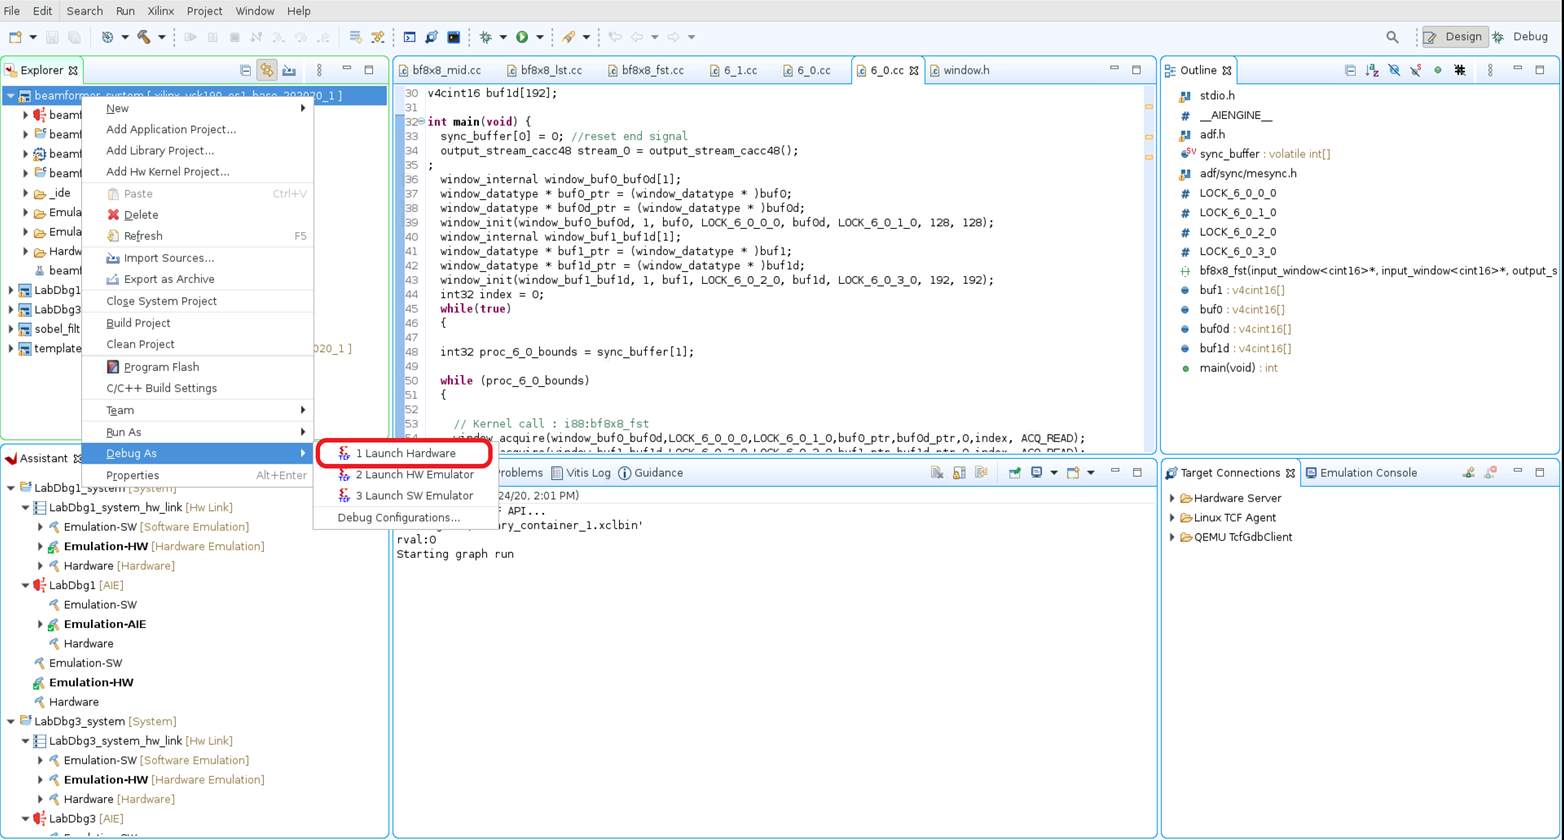Sort the Outline alphabetically

pos(1372,71)
